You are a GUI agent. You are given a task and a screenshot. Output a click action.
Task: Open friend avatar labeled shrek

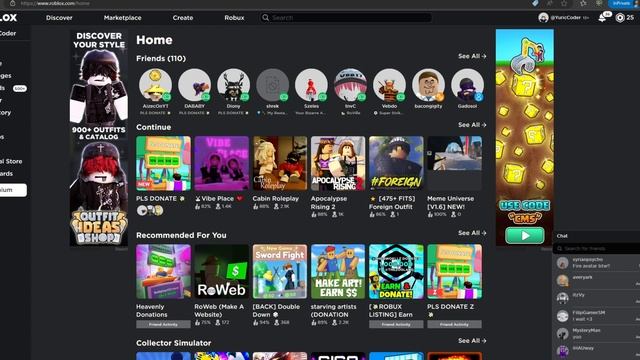(x=273, y=85)
